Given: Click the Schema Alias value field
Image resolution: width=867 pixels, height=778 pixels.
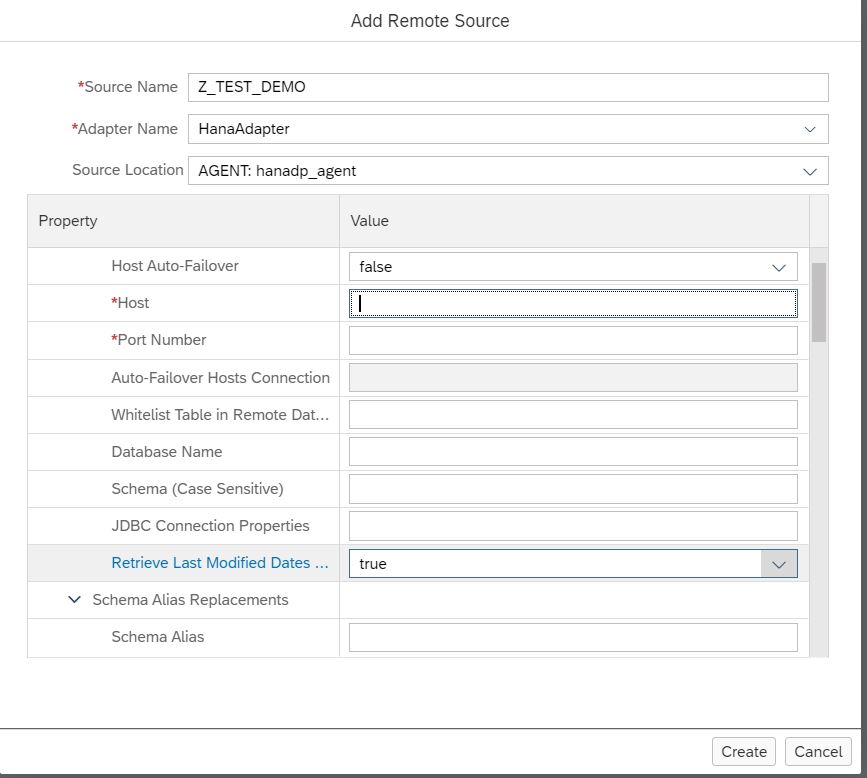Looking at the screenshot, I should tap(573, 638).
